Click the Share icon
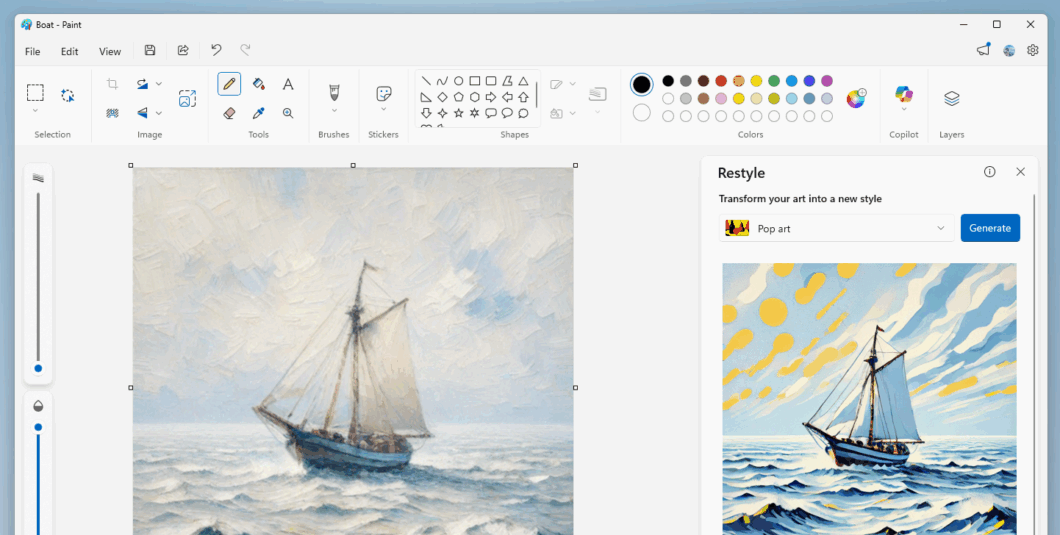Screen dimensions: 1060x535 (183, 51)
